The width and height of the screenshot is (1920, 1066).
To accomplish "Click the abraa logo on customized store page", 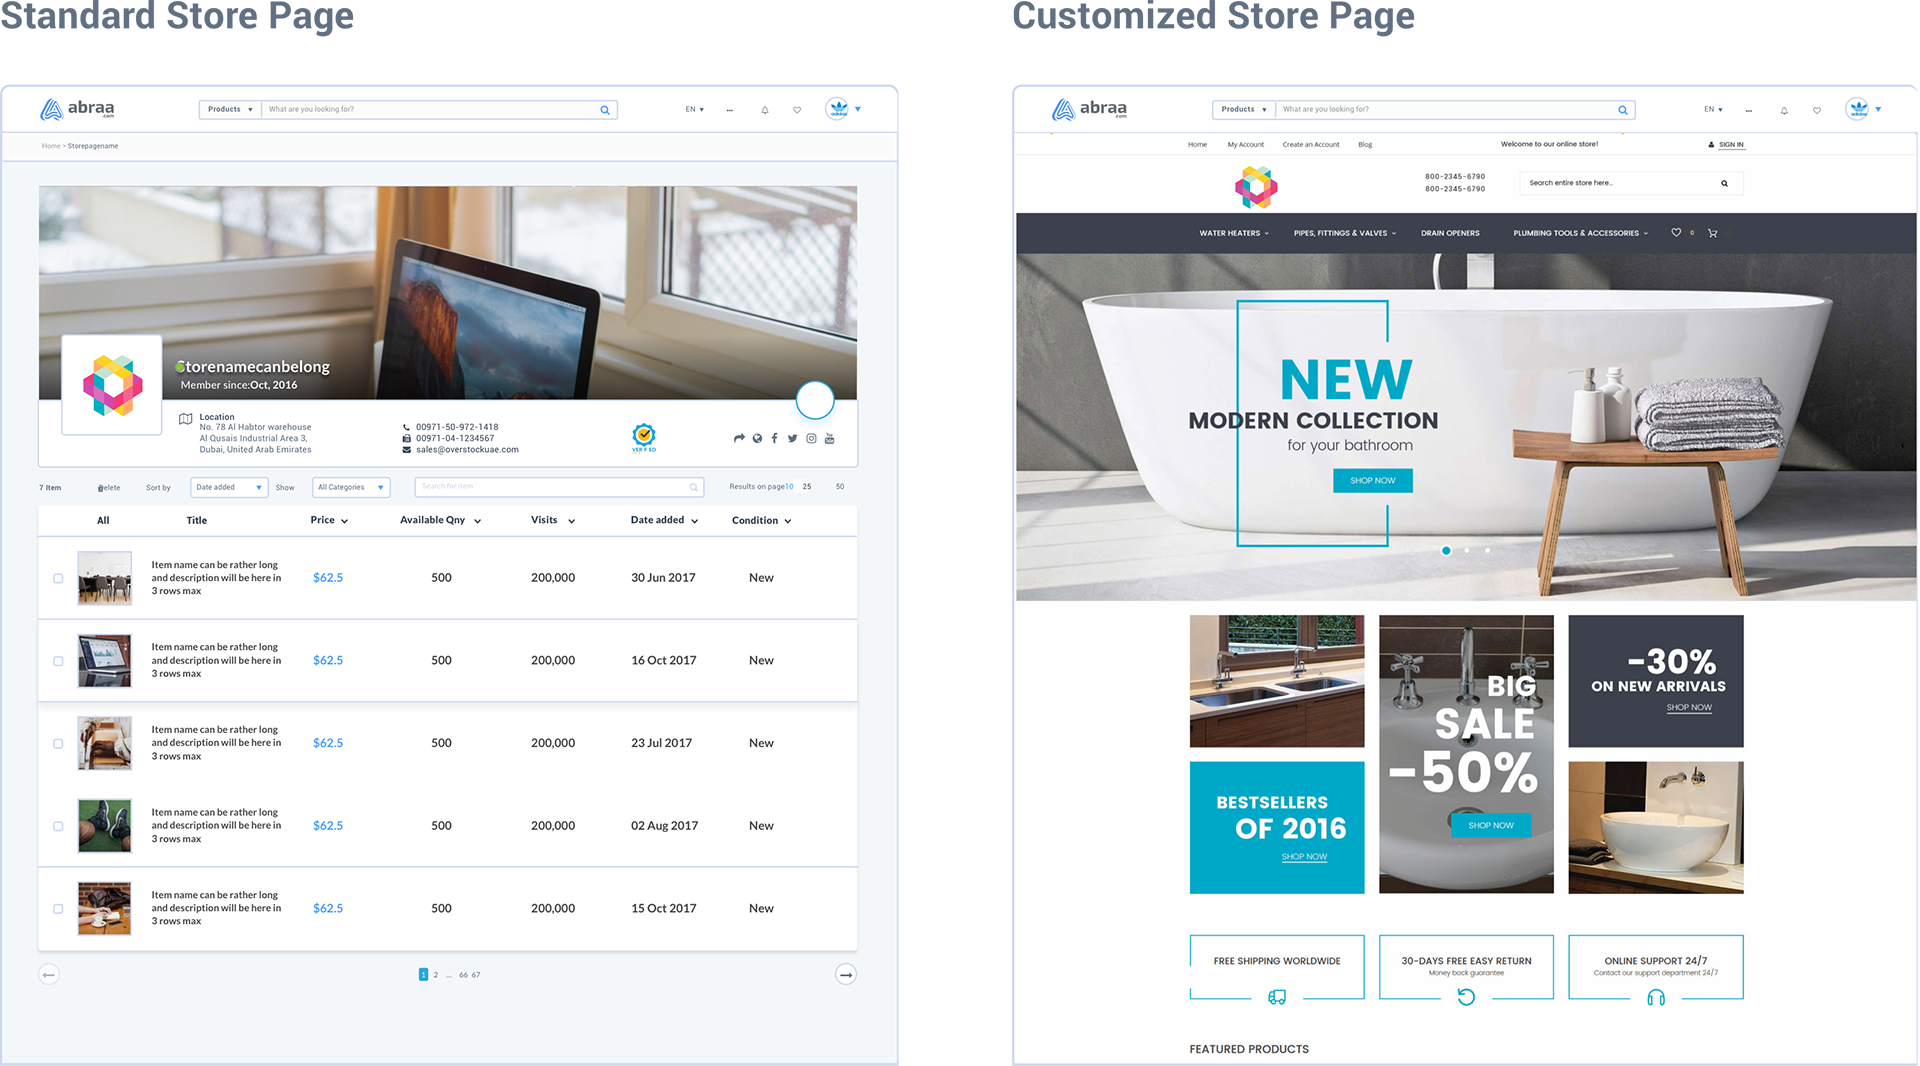I will pos(1089,109).
